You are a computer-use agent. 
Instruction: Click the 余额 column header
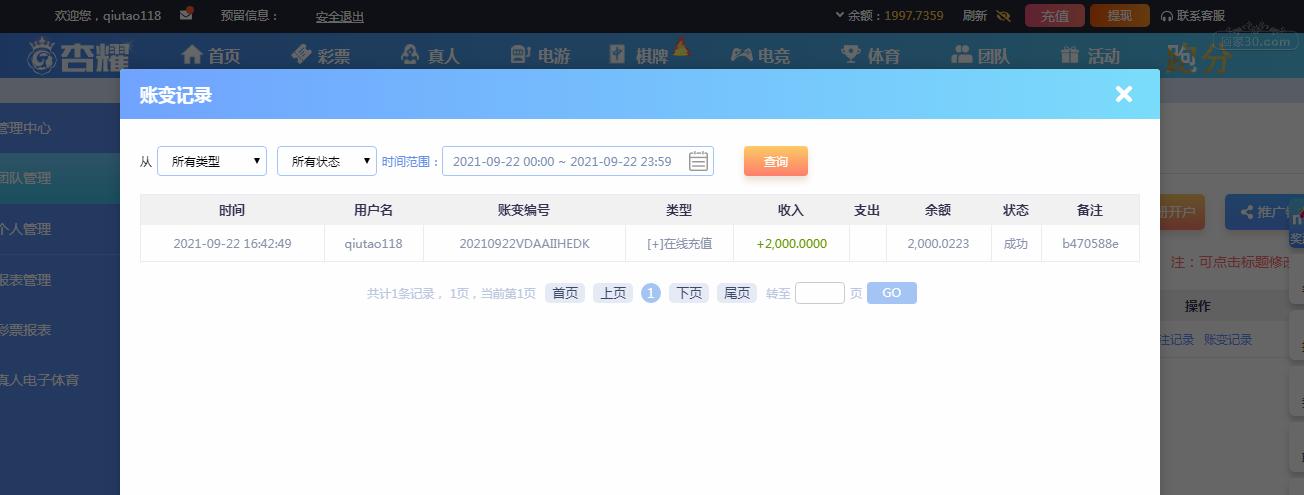tap(938, 210)
